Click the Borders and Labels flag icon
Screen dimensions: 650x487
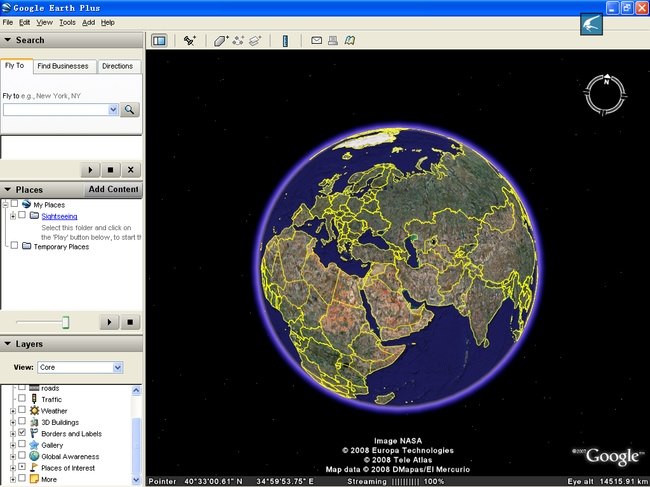34,434
